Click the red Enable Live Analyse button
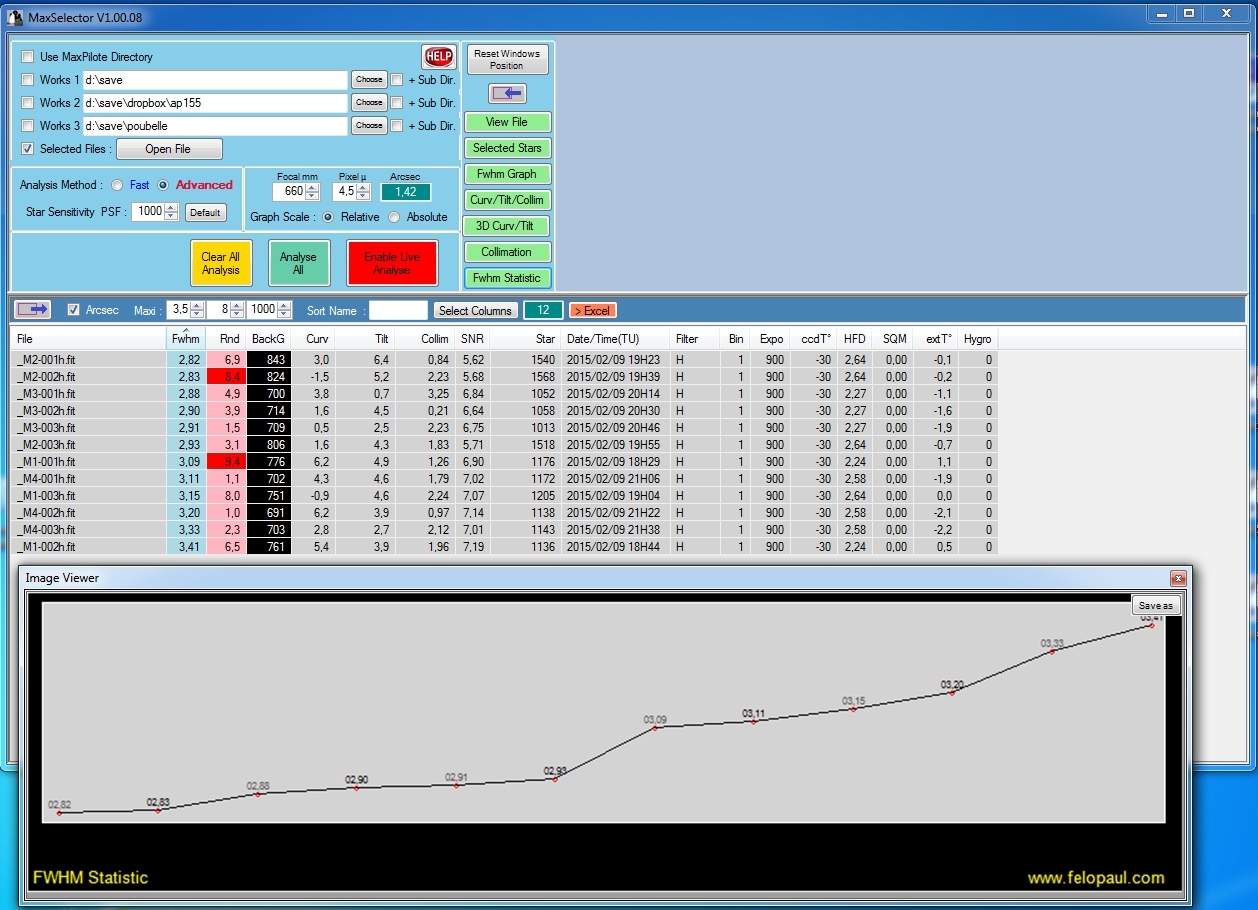Screen dimensions: 1258x910 click(392, 263)
